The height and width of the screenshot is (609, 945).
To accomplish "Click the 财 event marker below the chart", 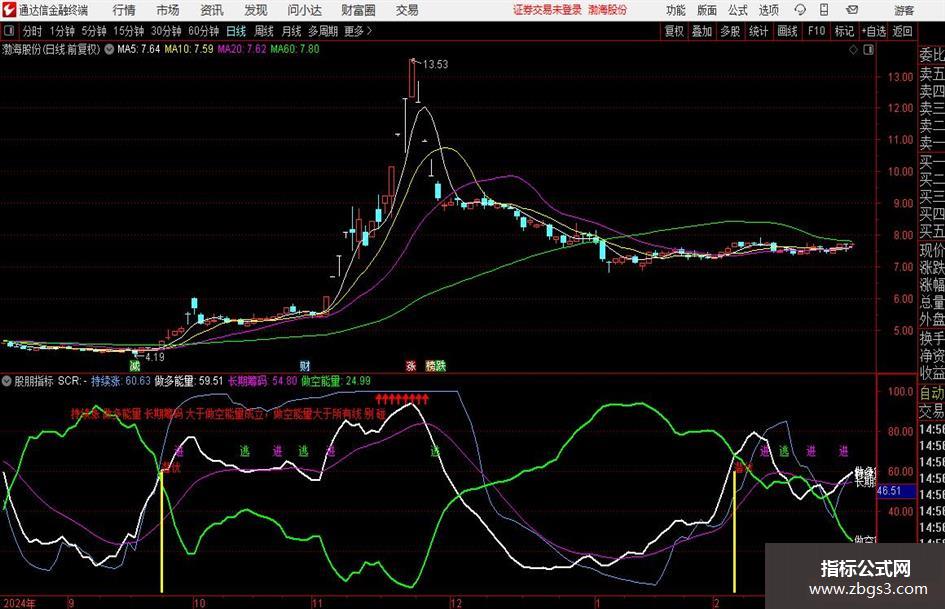I will pos(304,366).
